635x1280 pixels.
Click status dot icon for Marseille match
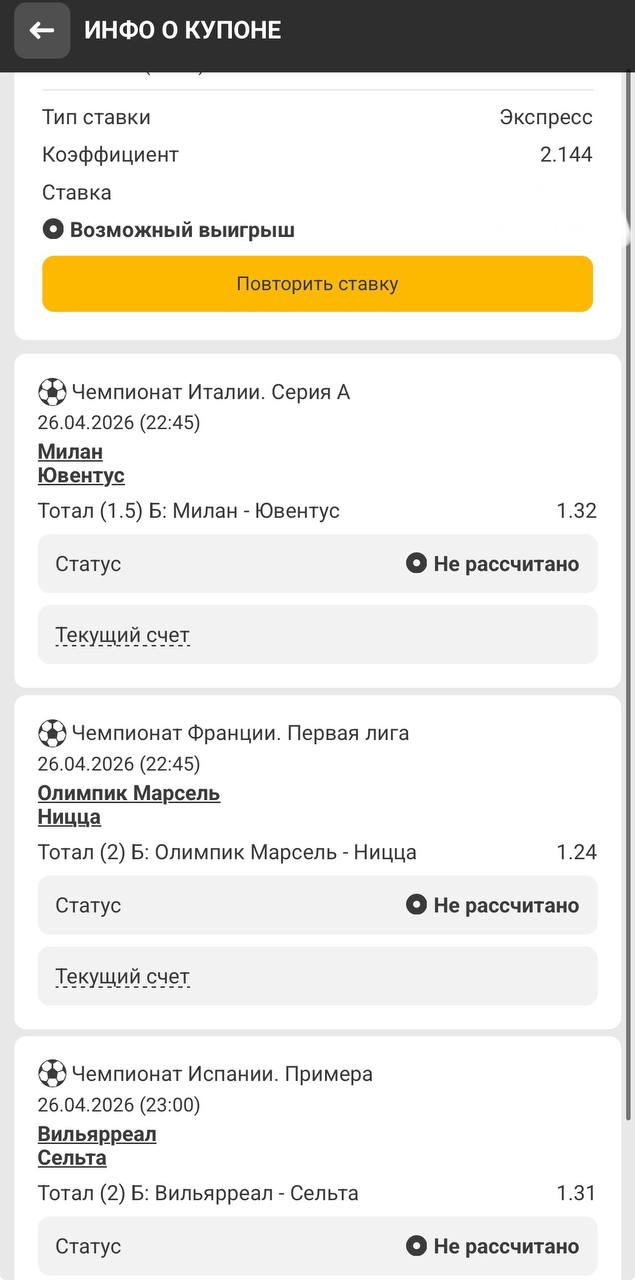tap(416, 905)
